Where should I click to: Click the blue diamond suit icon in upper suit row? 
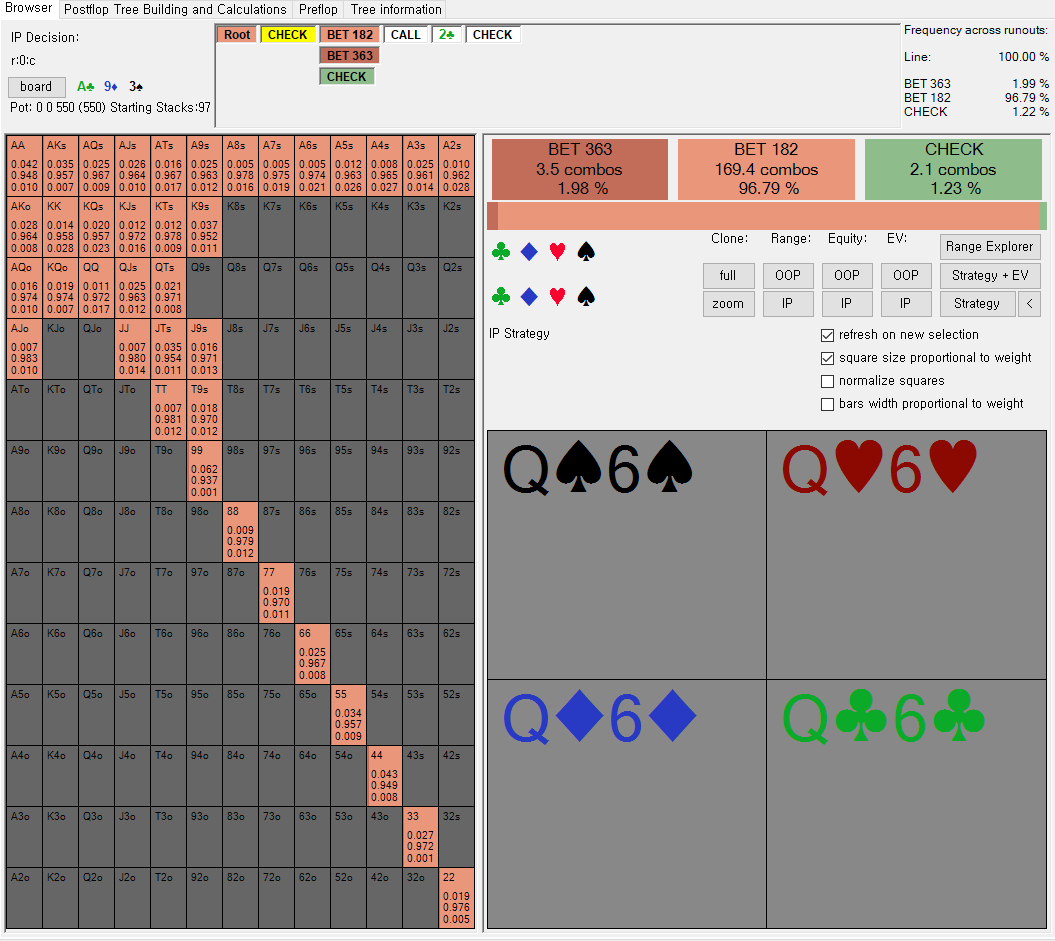[x=529, y=252]
